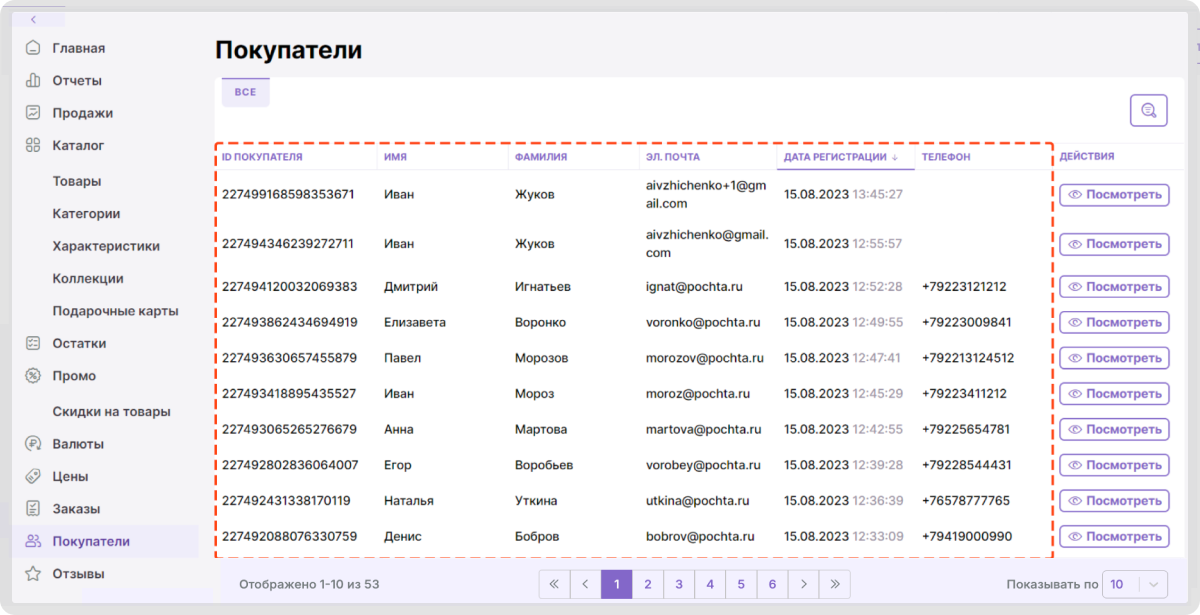Click email ignat@pochta.ru

click(x=694, y=287)
